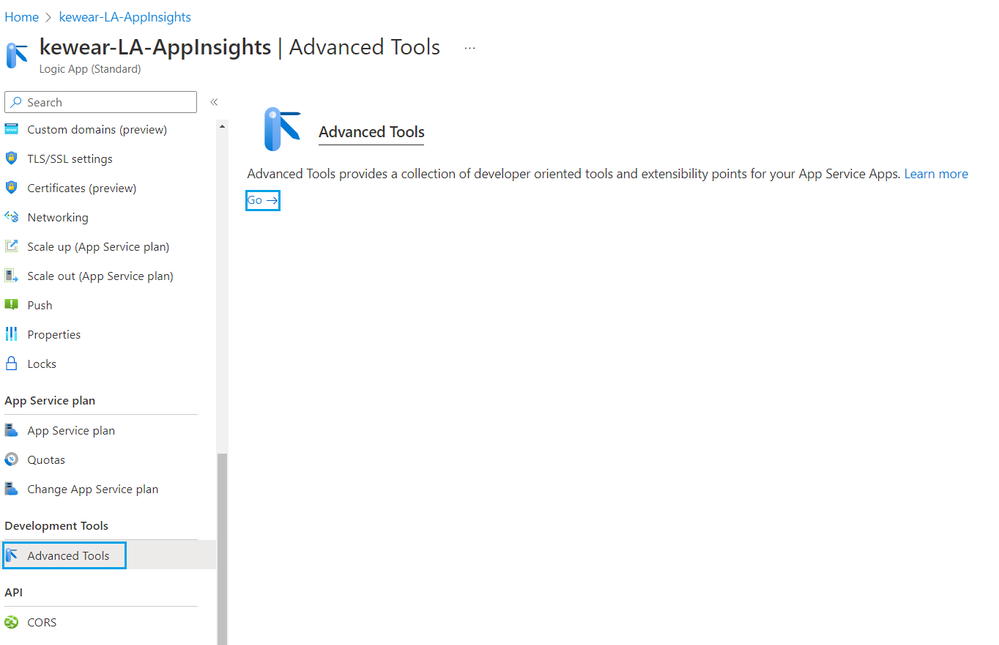Click the Scale up icon

click(11, 246)
